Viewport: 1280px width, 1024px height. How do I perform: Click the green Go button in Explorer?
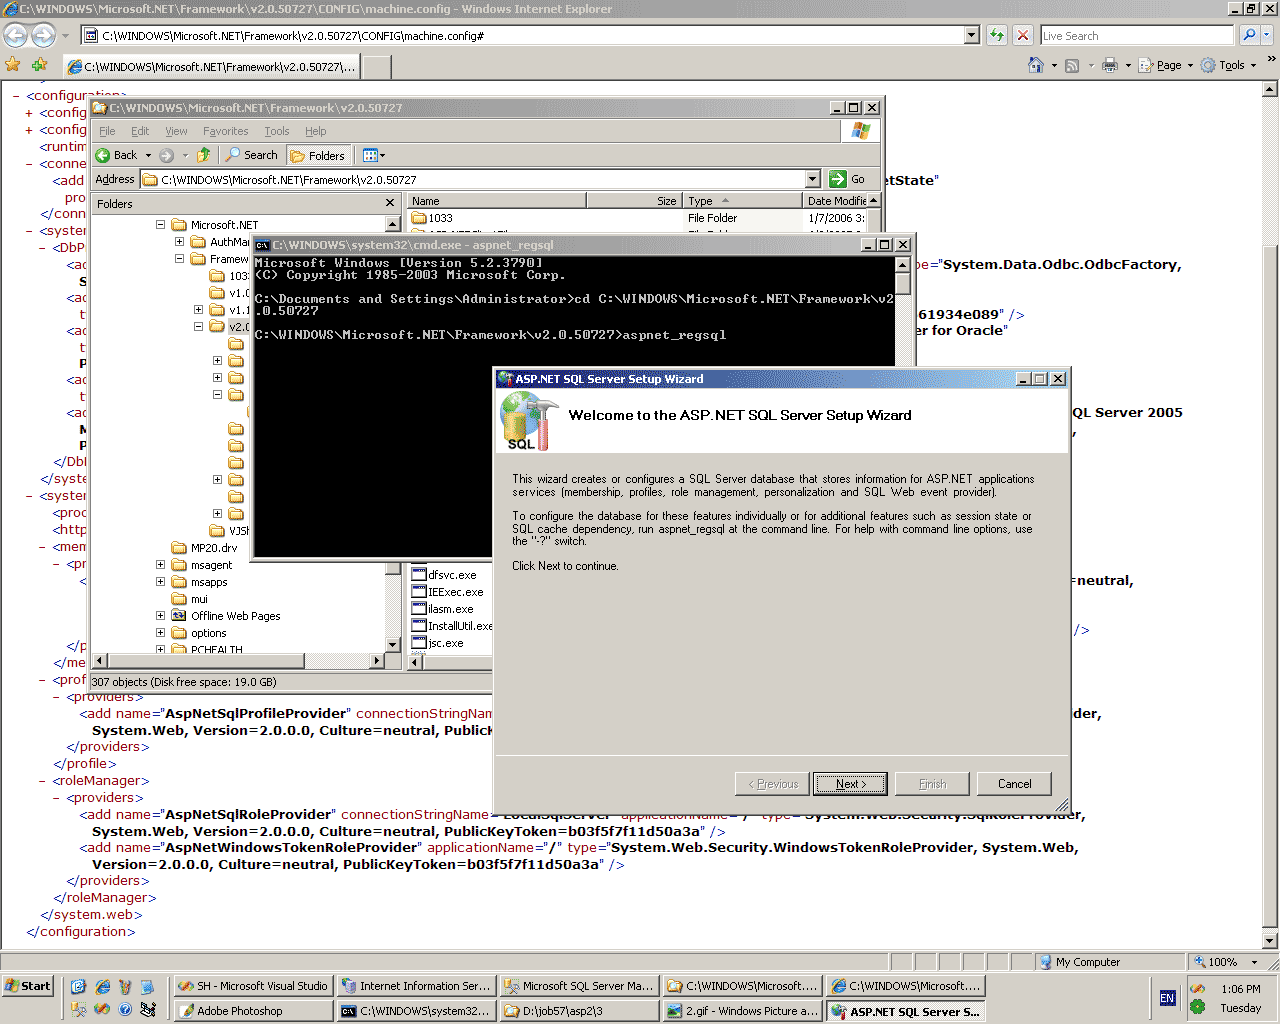[x=848, y=179]
